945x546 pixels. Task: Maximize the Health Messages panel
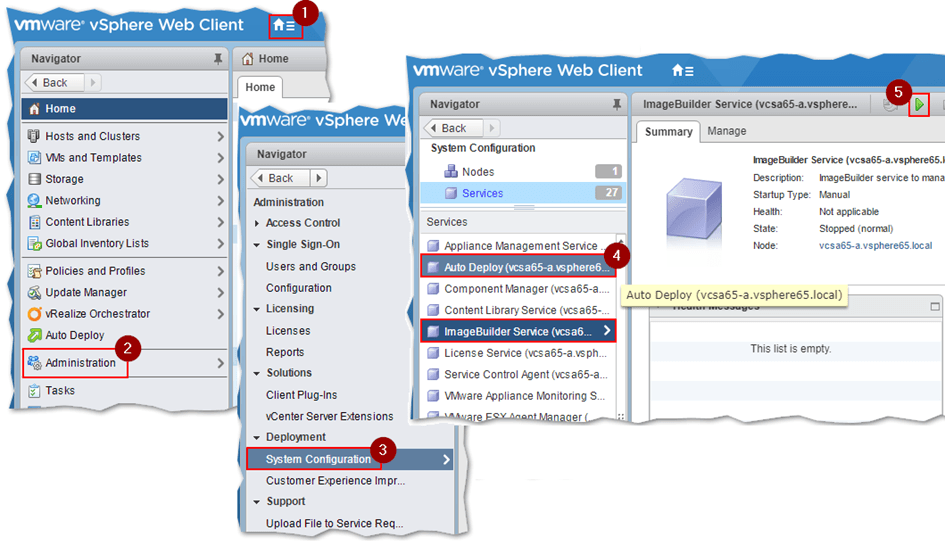coord(935,307)
